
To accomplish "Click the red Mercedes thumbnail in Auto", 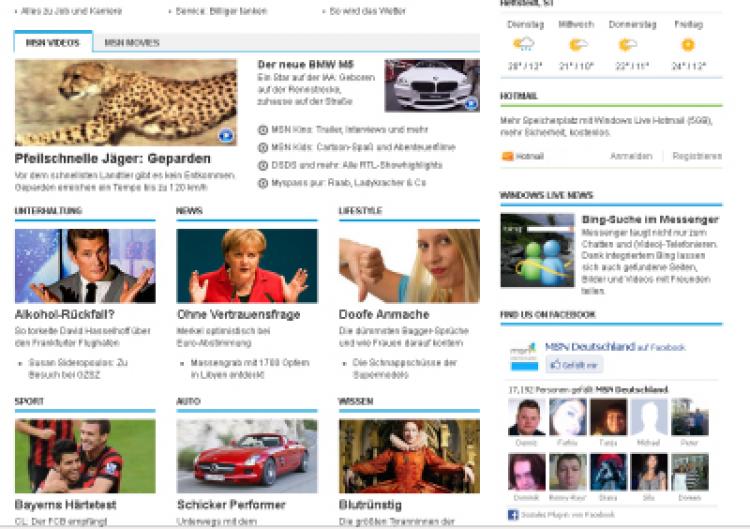I will pos(247,455).
